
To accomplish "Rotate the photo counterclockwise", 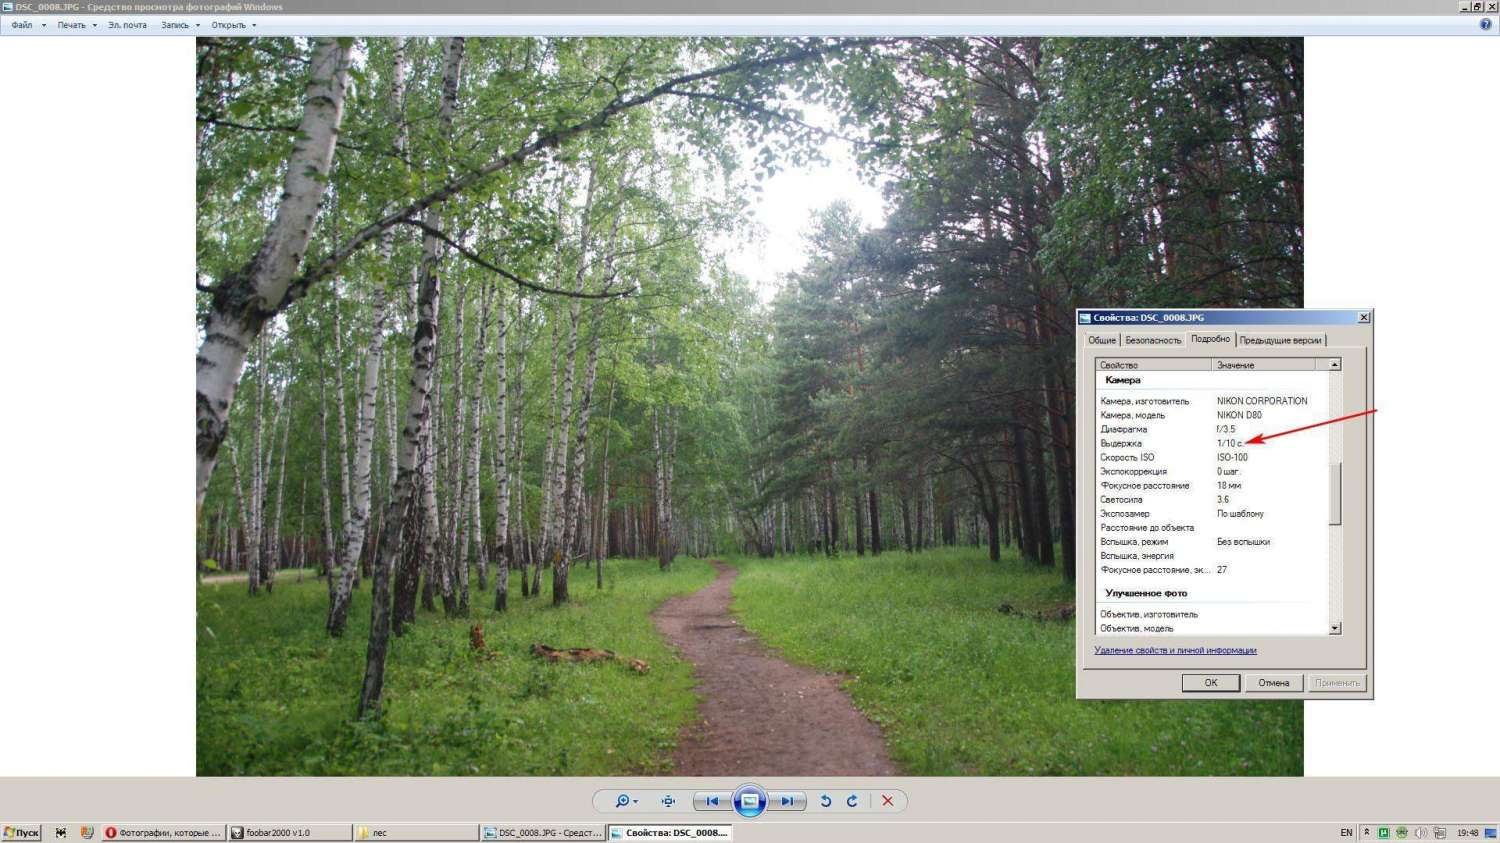I will click(826, 801).
